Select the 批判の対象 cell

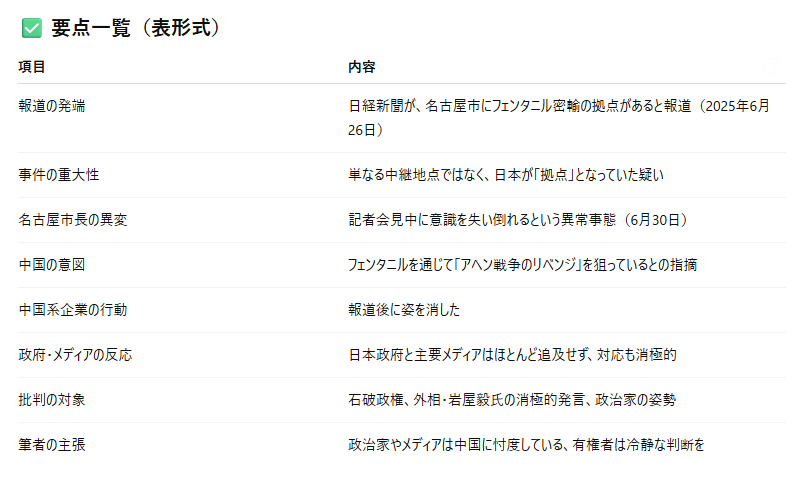[x=52, y=399]
